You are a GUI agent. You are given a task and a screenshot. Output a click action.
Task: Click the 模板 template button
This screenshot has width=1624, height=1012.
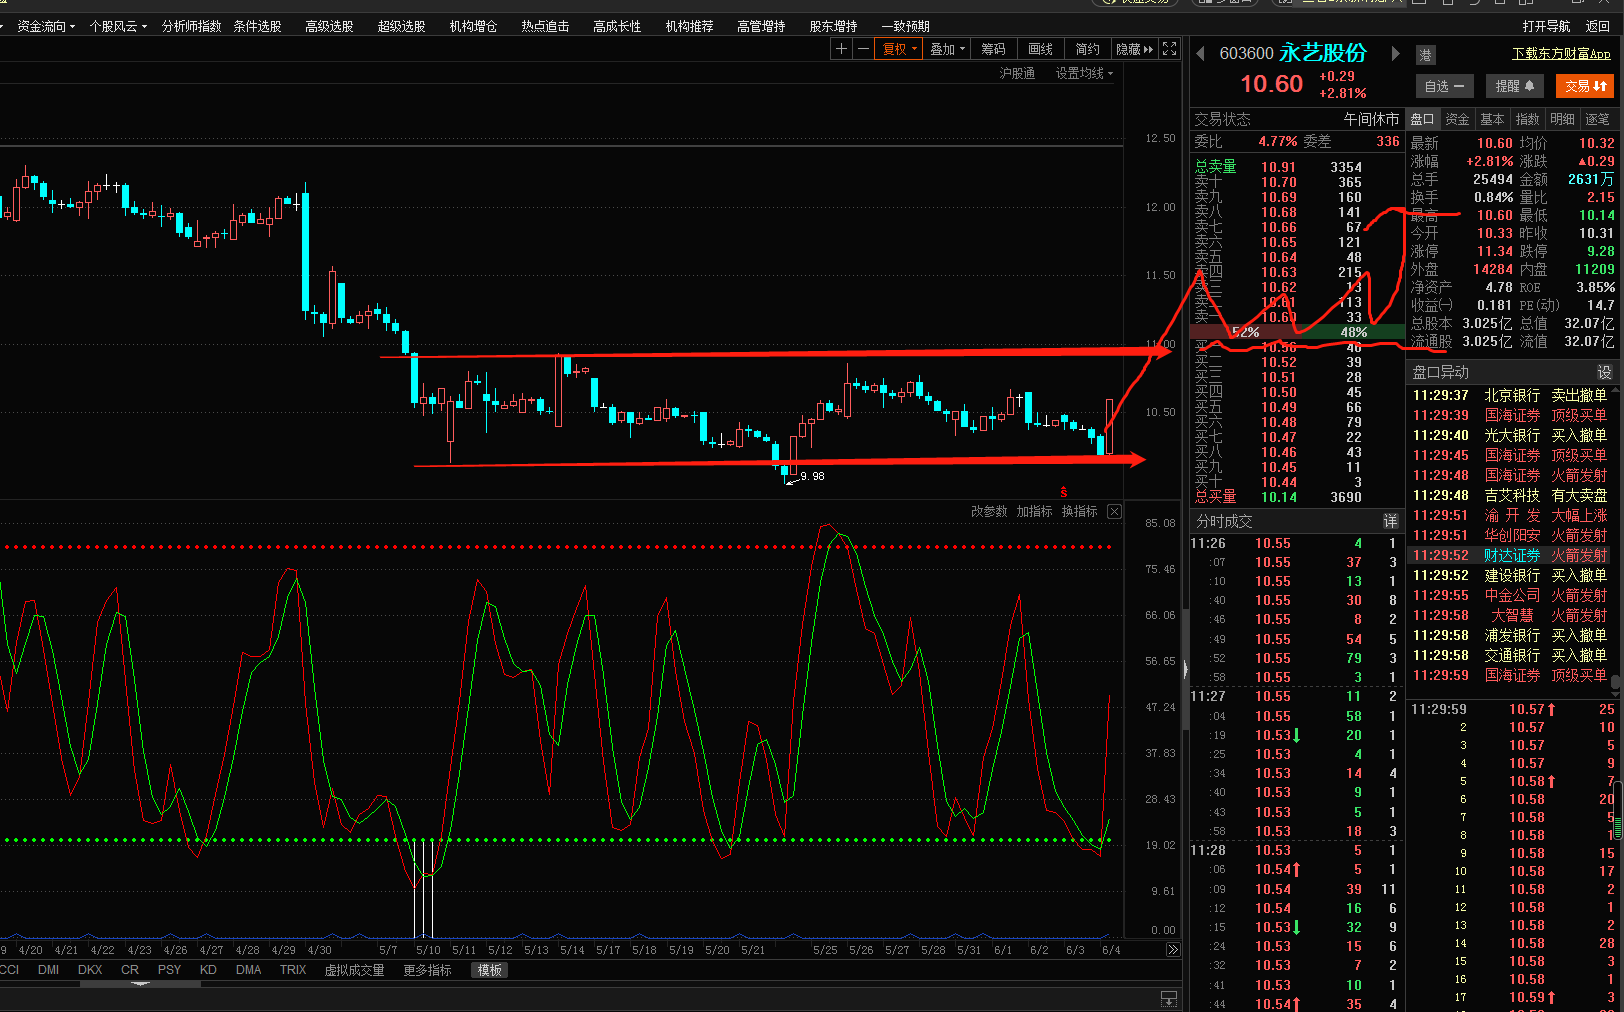[x=490, y=970]
